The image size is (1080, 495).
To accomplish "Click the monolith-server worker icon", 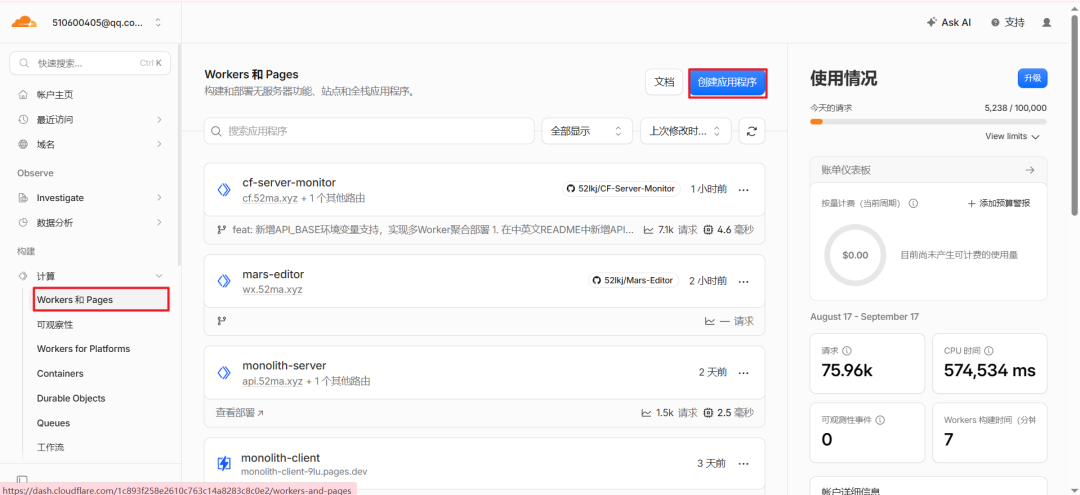I will [224, 372].
